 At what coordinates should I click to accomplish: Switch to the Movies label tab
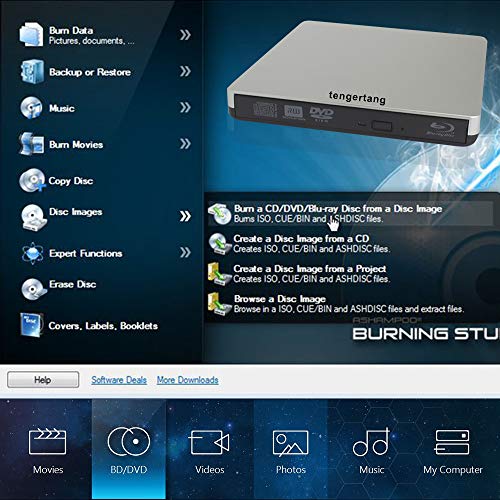tap(48, 470)
